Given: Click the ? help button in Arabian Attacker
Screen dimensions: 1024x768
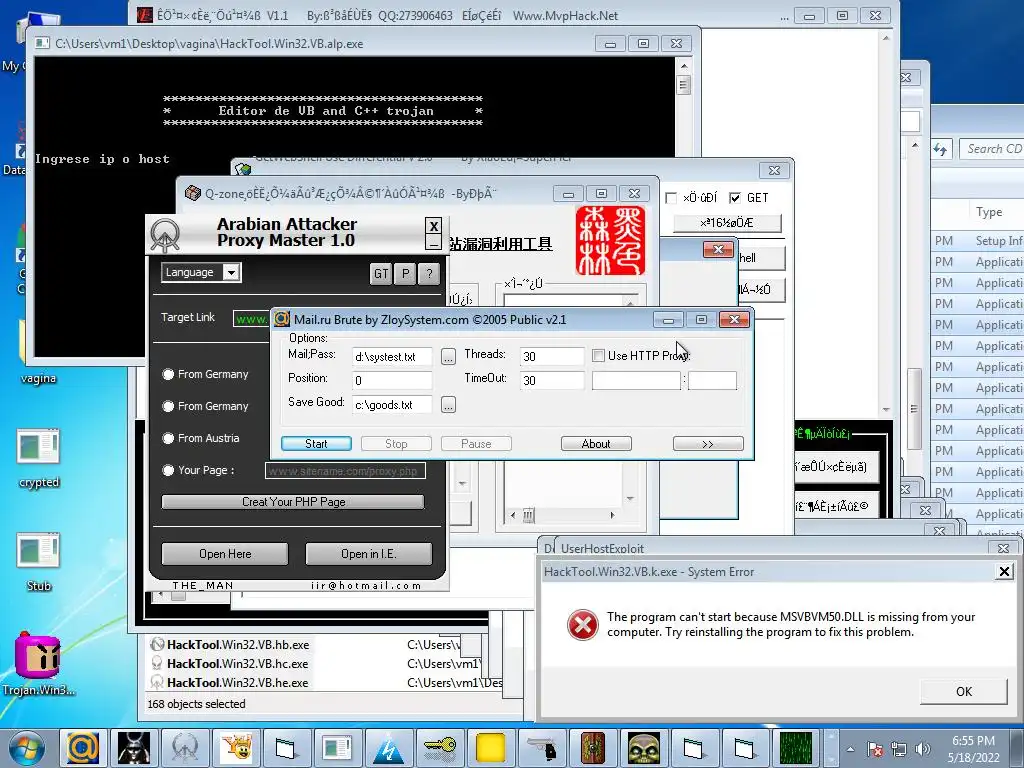Looking at the screenshot, I should (429, 274).
